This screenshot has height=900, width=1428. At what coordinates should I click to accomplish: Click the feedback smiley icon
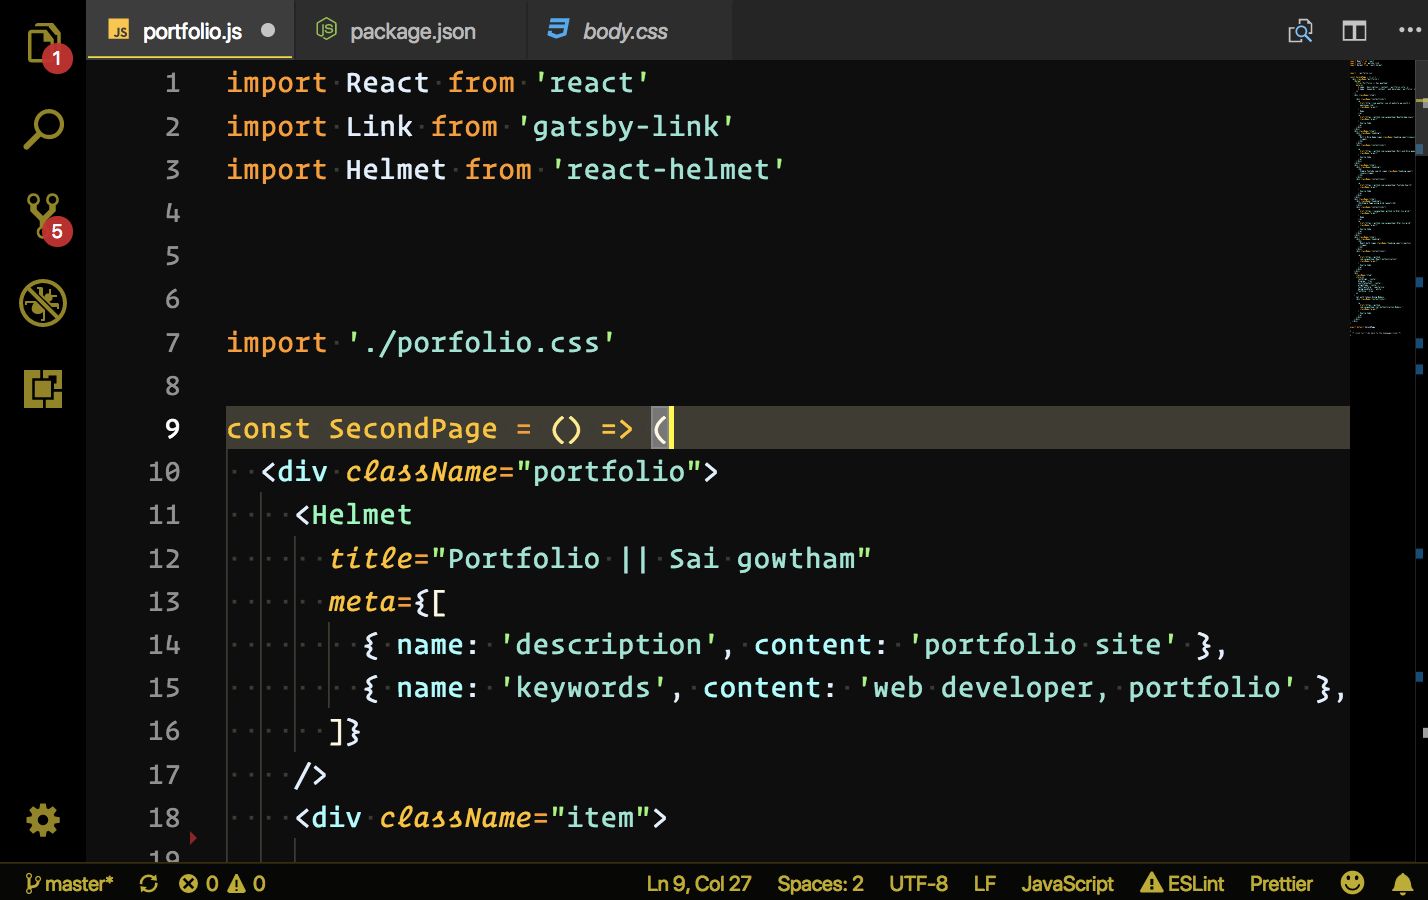tap(1352, 883)
